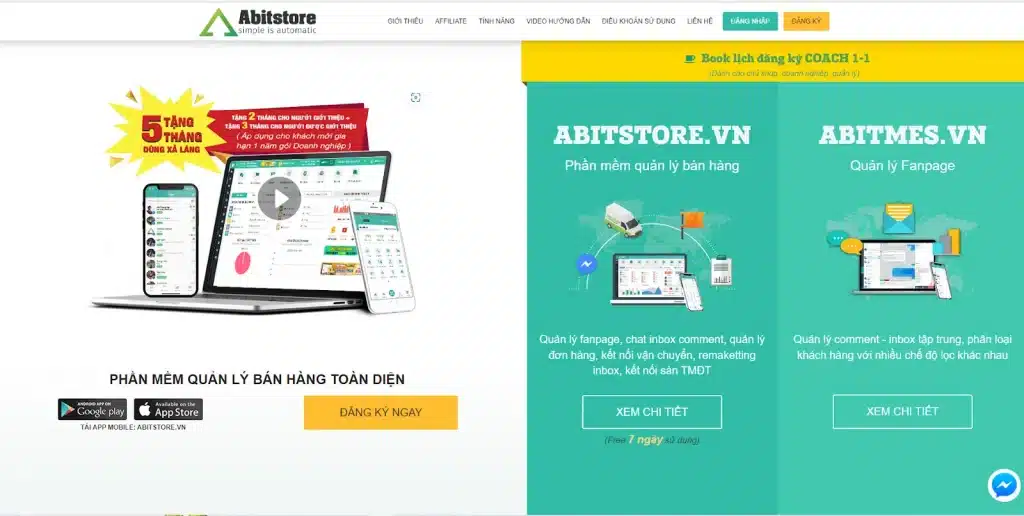The image size is (1024, 516).
Task: Go to TÍNH NĂNG page
Action: tap(496, 22)
